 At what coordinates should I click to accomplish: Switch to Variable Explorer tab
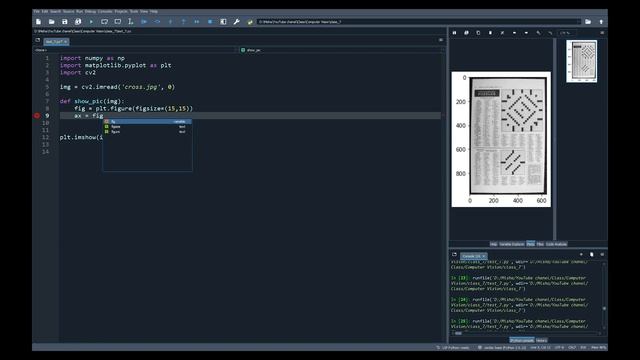511,244
